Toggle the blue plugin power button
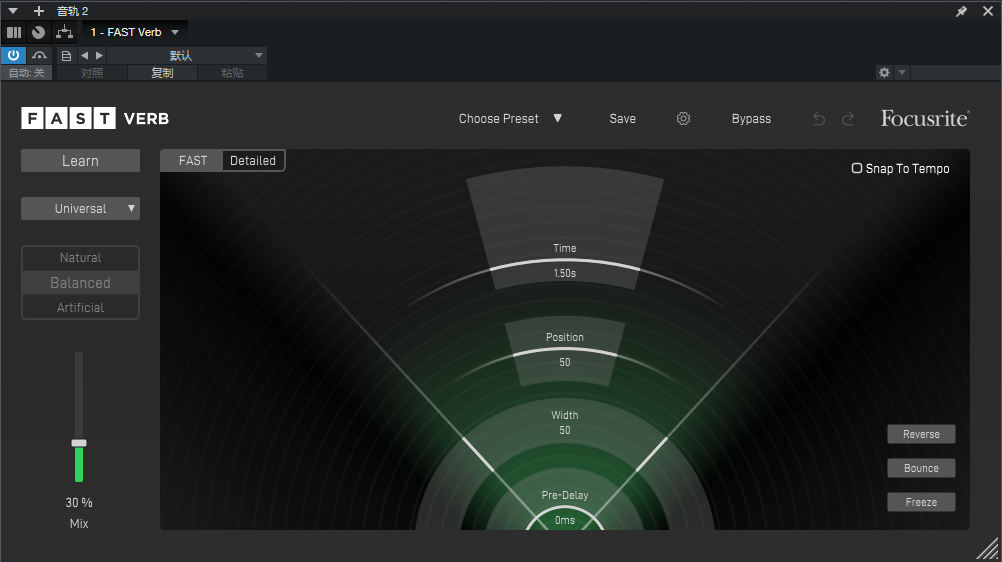The height and width of the screenshot is (562, 1002). 13,55
